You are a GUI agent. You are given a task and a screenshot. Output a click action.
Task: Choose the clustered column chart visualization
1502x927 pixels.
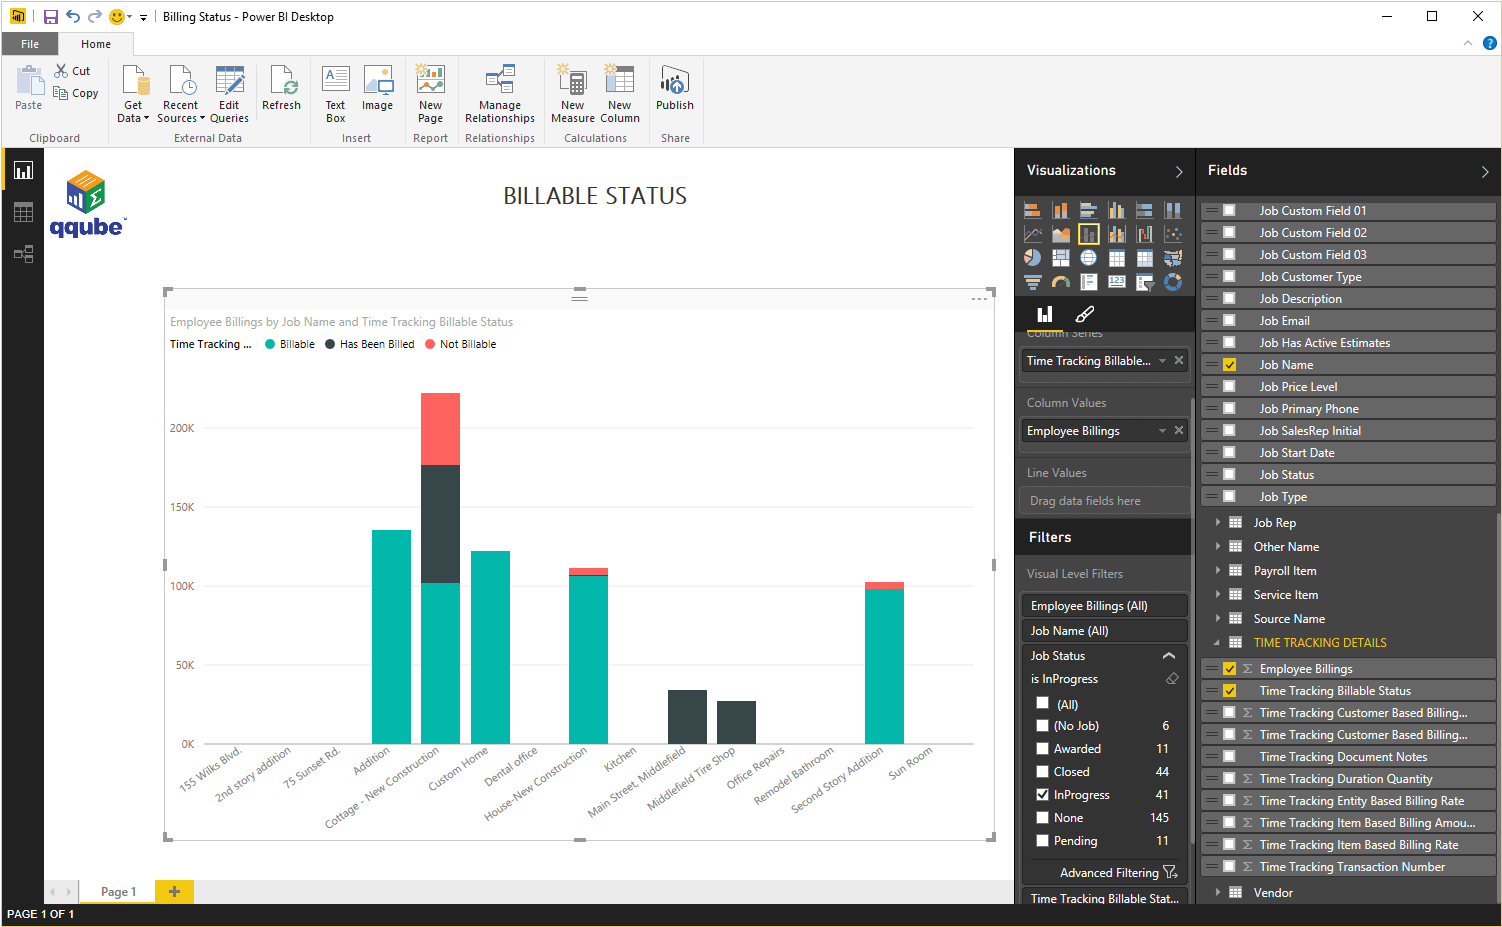click(x=1117, y=210)
